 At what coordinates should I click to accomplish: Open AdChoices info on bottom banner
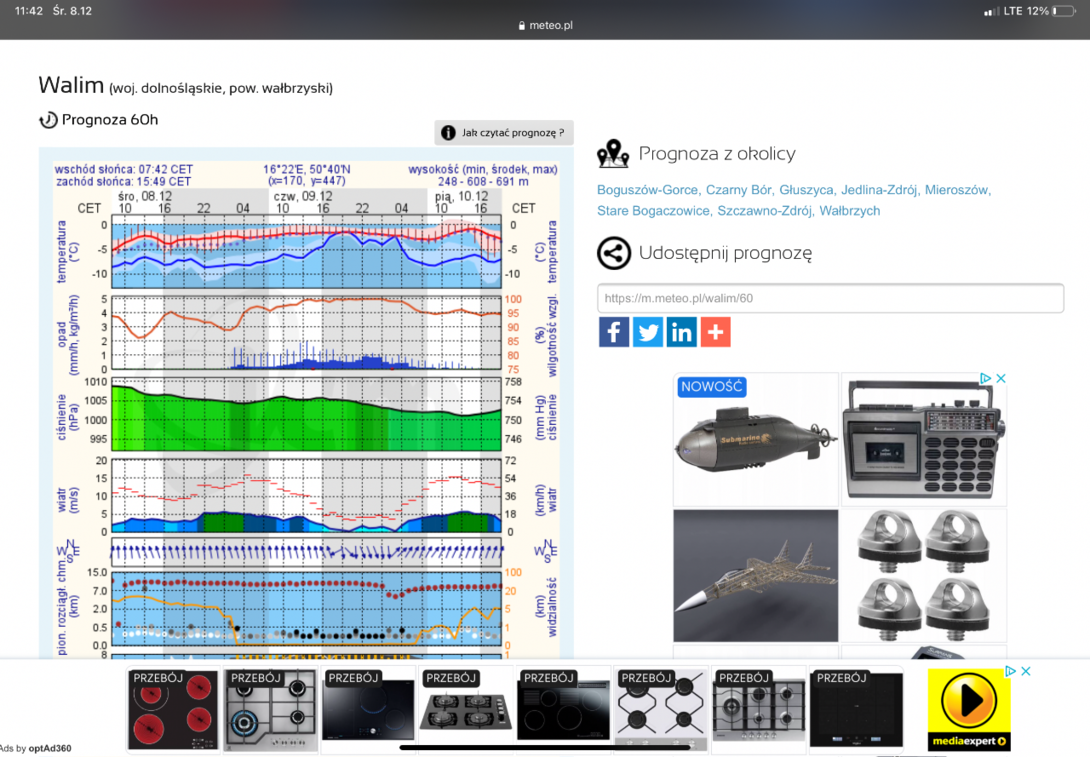[1011, 671]
